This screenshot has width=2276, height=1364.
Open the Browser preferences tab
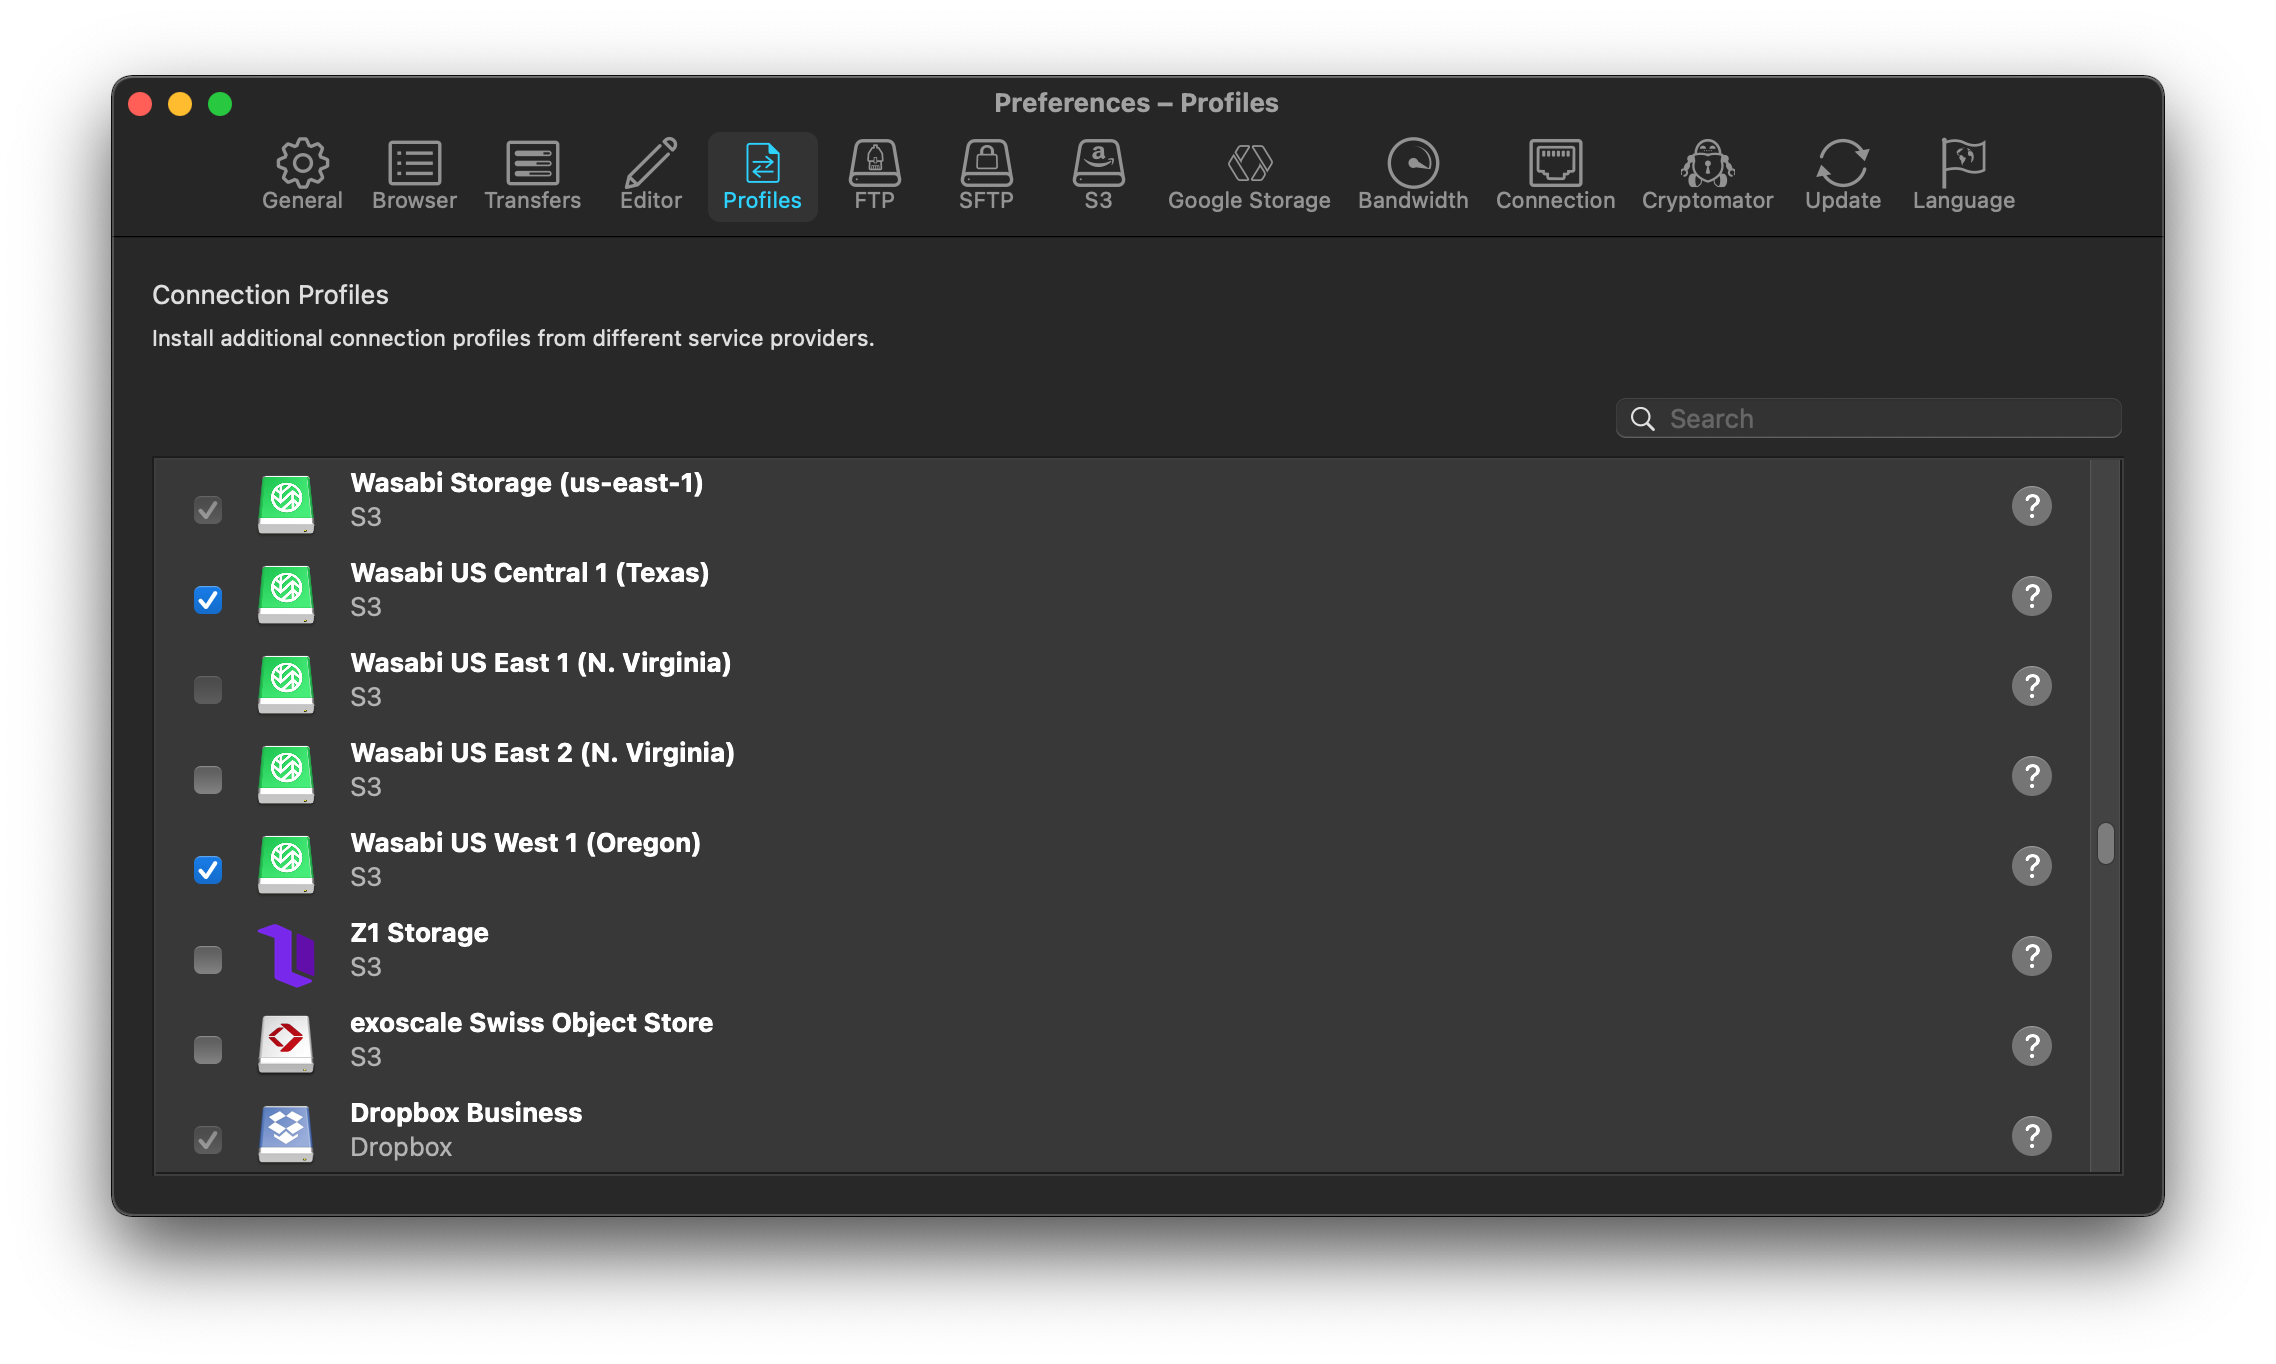tap(414, 176)
